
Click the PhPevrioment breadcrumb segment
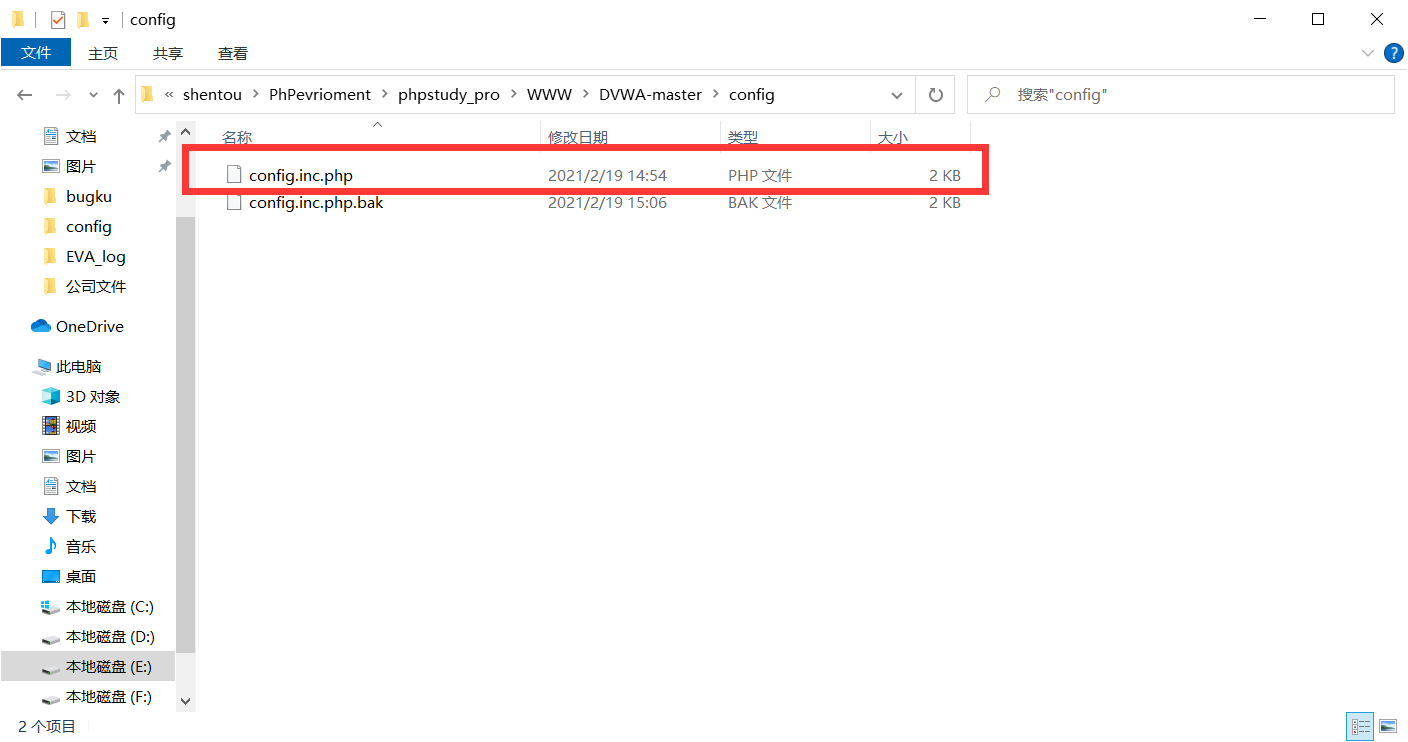coord(320,95)
